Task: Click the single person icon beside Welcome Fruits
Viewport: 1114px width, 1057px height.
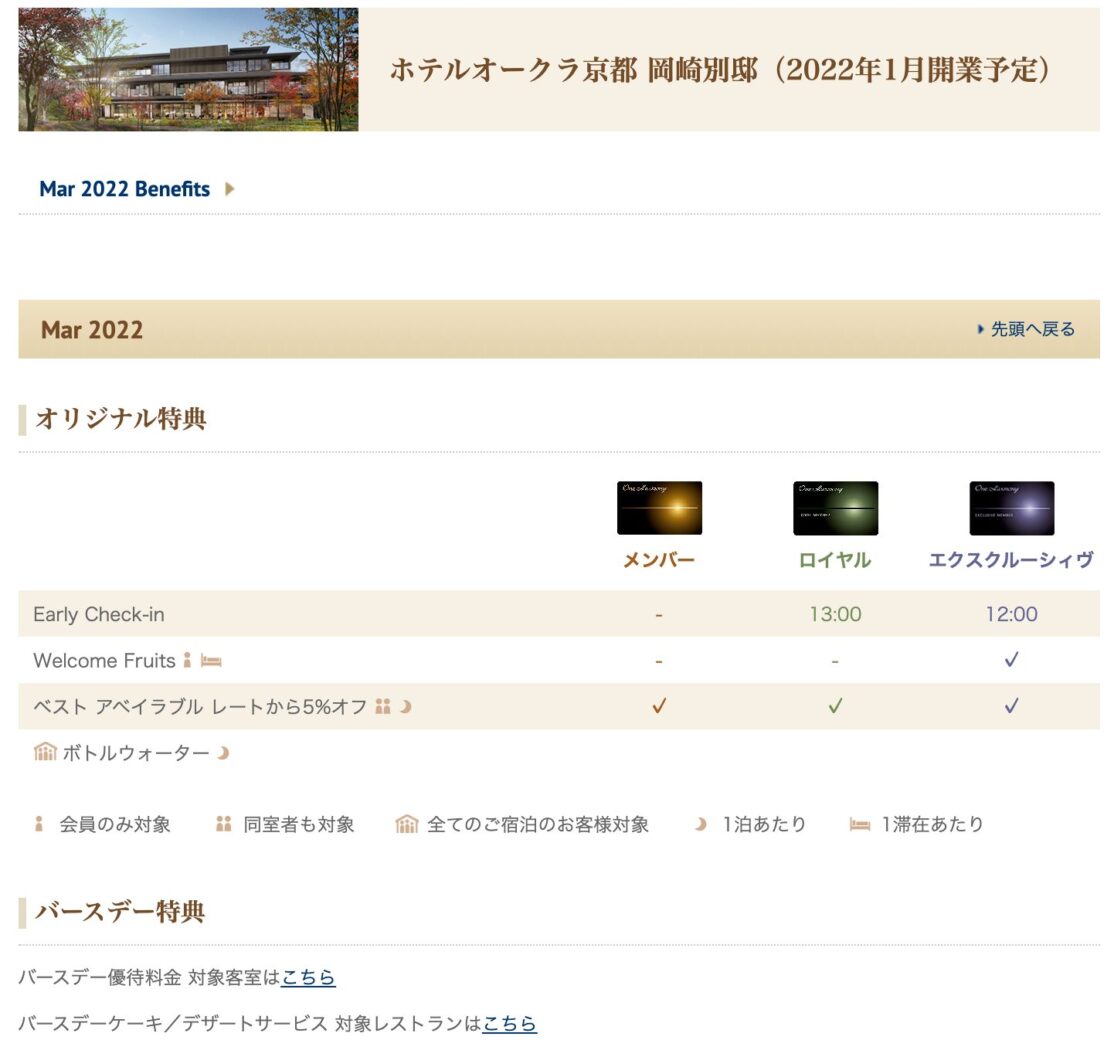Action: pos(187,660)
